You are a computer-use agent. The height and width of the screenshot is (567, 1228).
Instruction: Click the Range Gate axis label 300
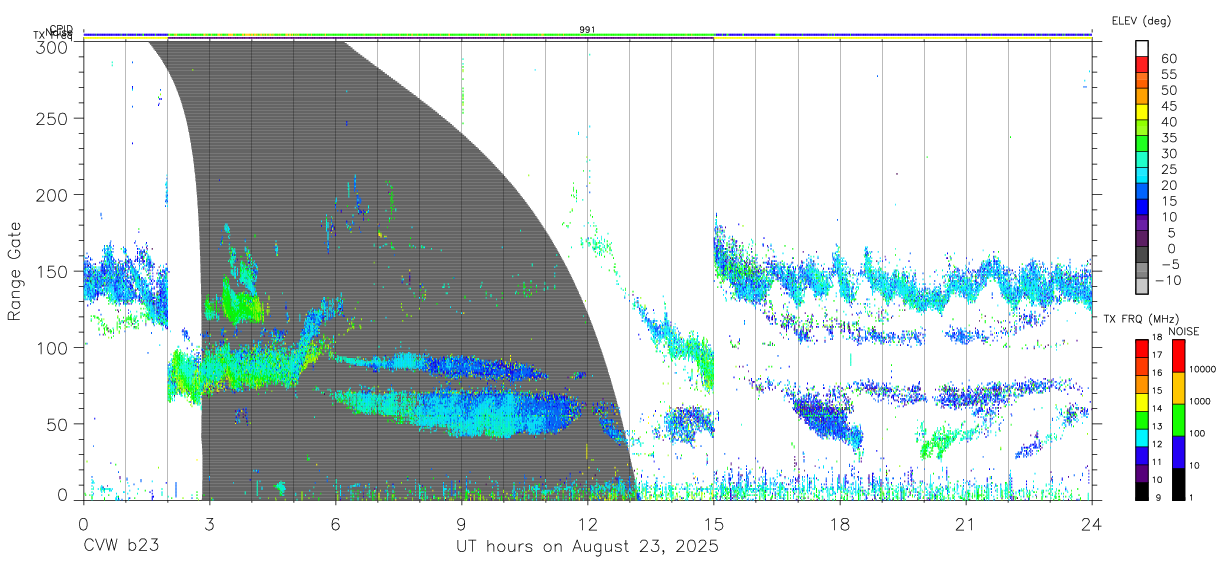(52, 46)
